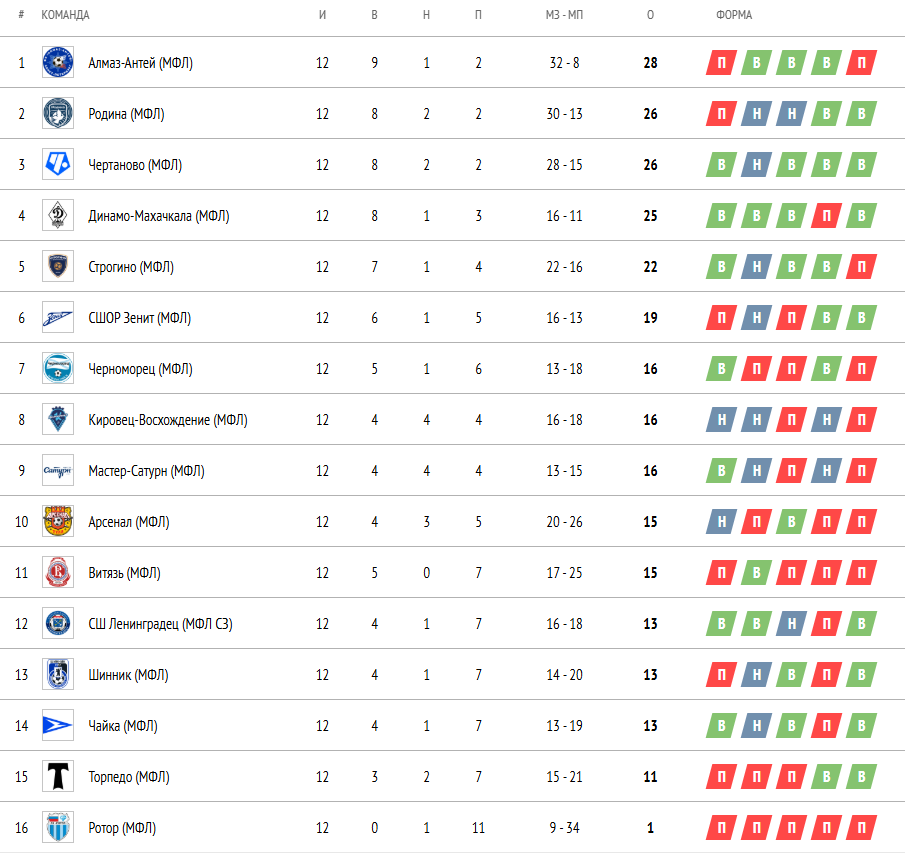Sort table by the О points column
This screenshot has width=905, height=853.
(x=650, y=15)
